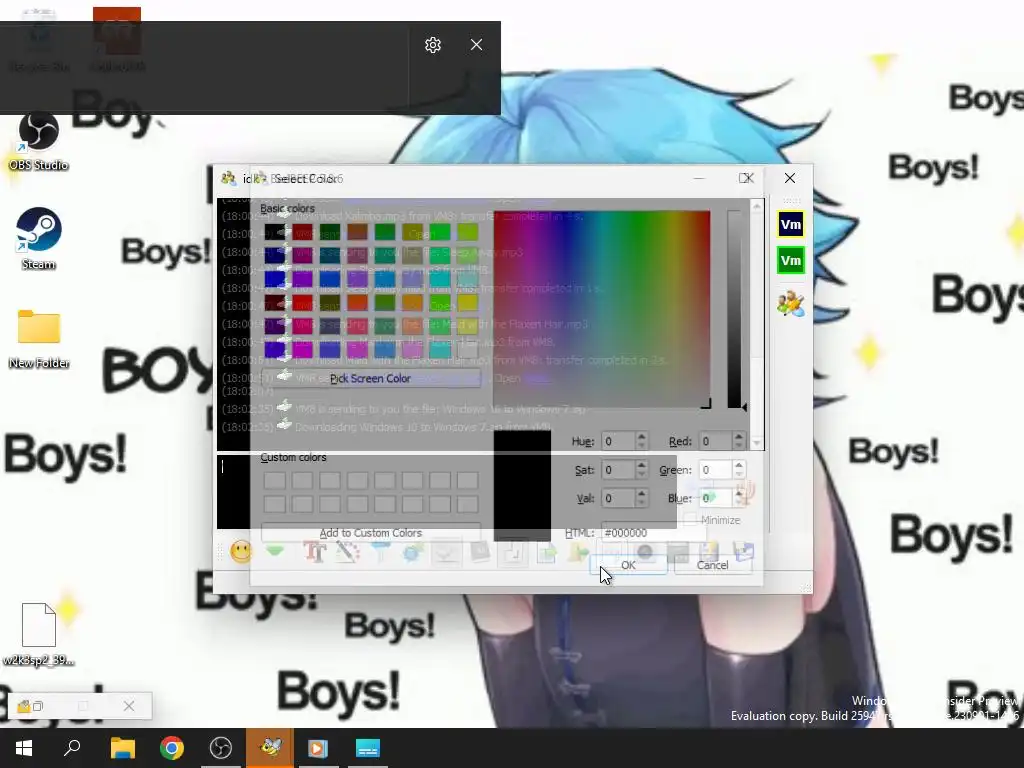Screen dimensions: 1024x768
Task: Open the New Folder desktop folder
Action: [39, 338]
